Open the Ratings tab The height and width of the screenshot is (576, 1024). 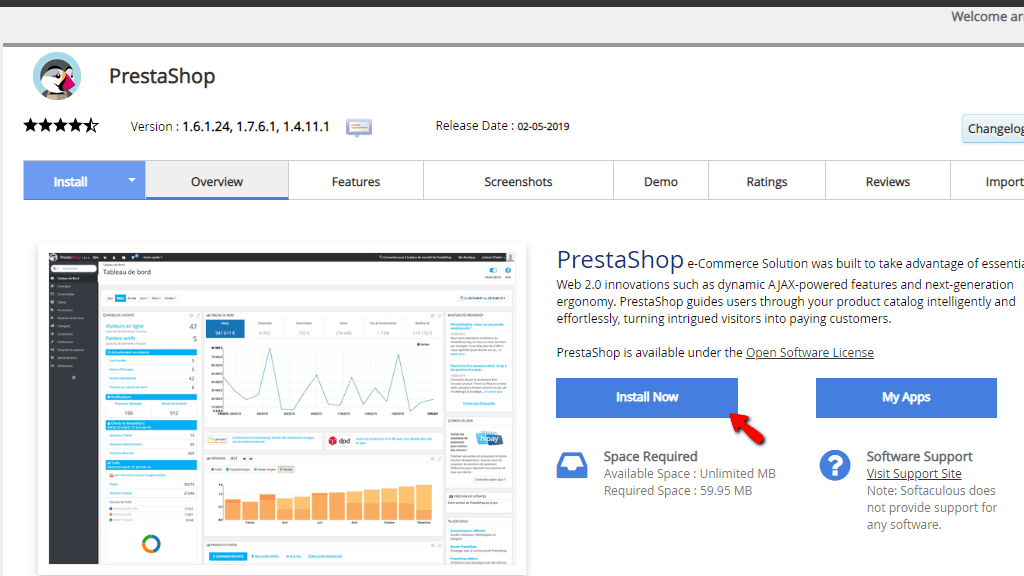click(x=767, y=181)
